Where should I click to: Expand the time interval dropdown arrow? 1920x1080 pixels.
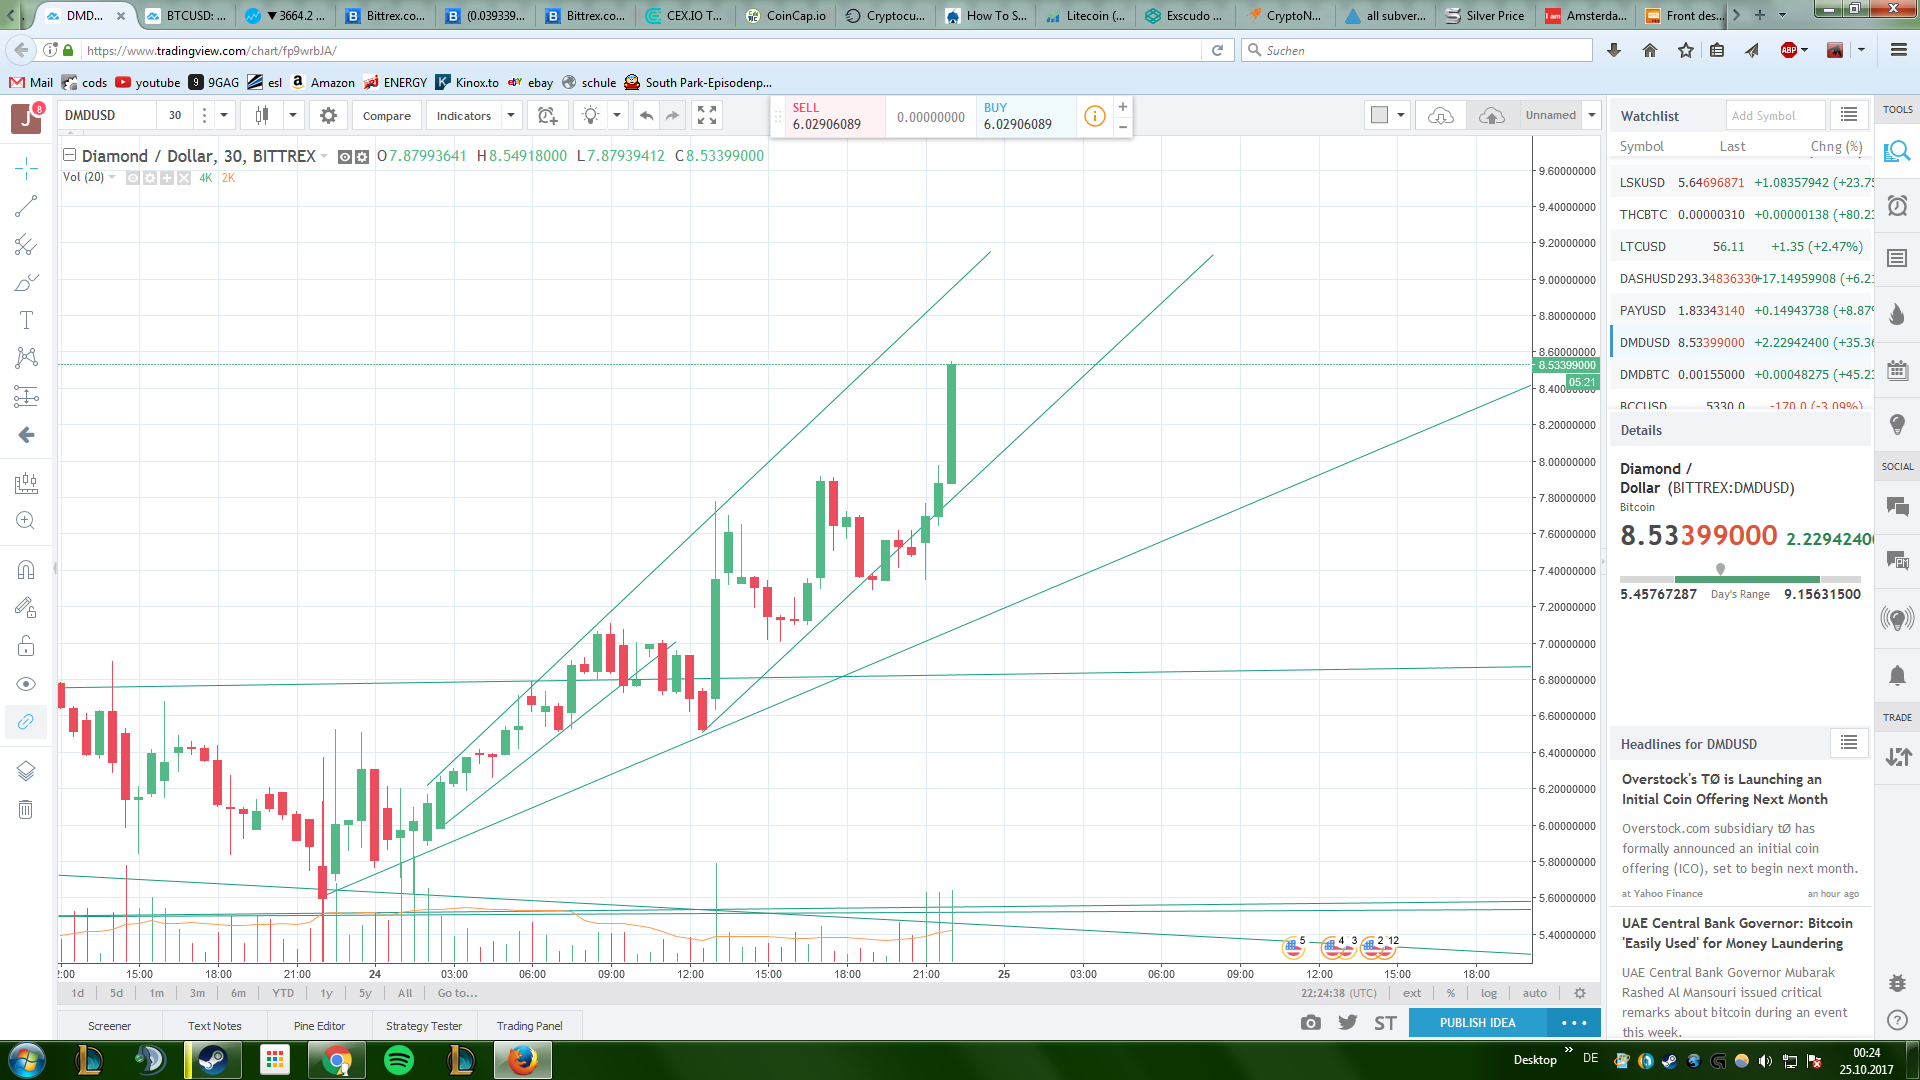(x=224, y=116)
